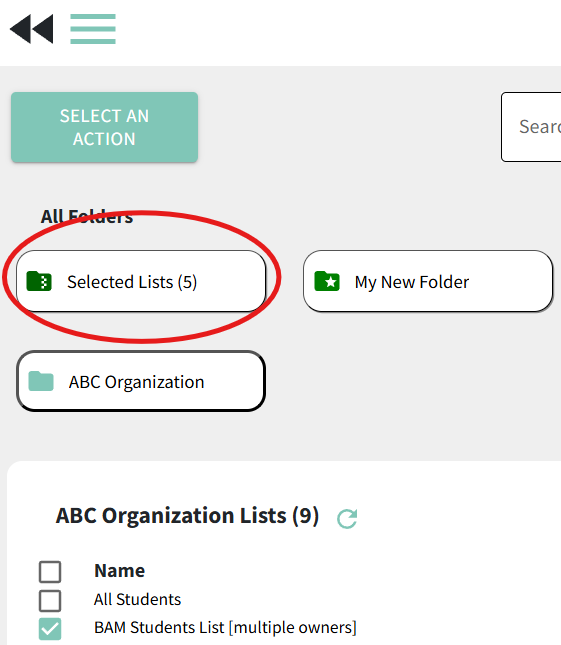Screen dimensions: 561x645
Task: Refresh the ABC Organization Lists
Action: [x=347, y=518]
